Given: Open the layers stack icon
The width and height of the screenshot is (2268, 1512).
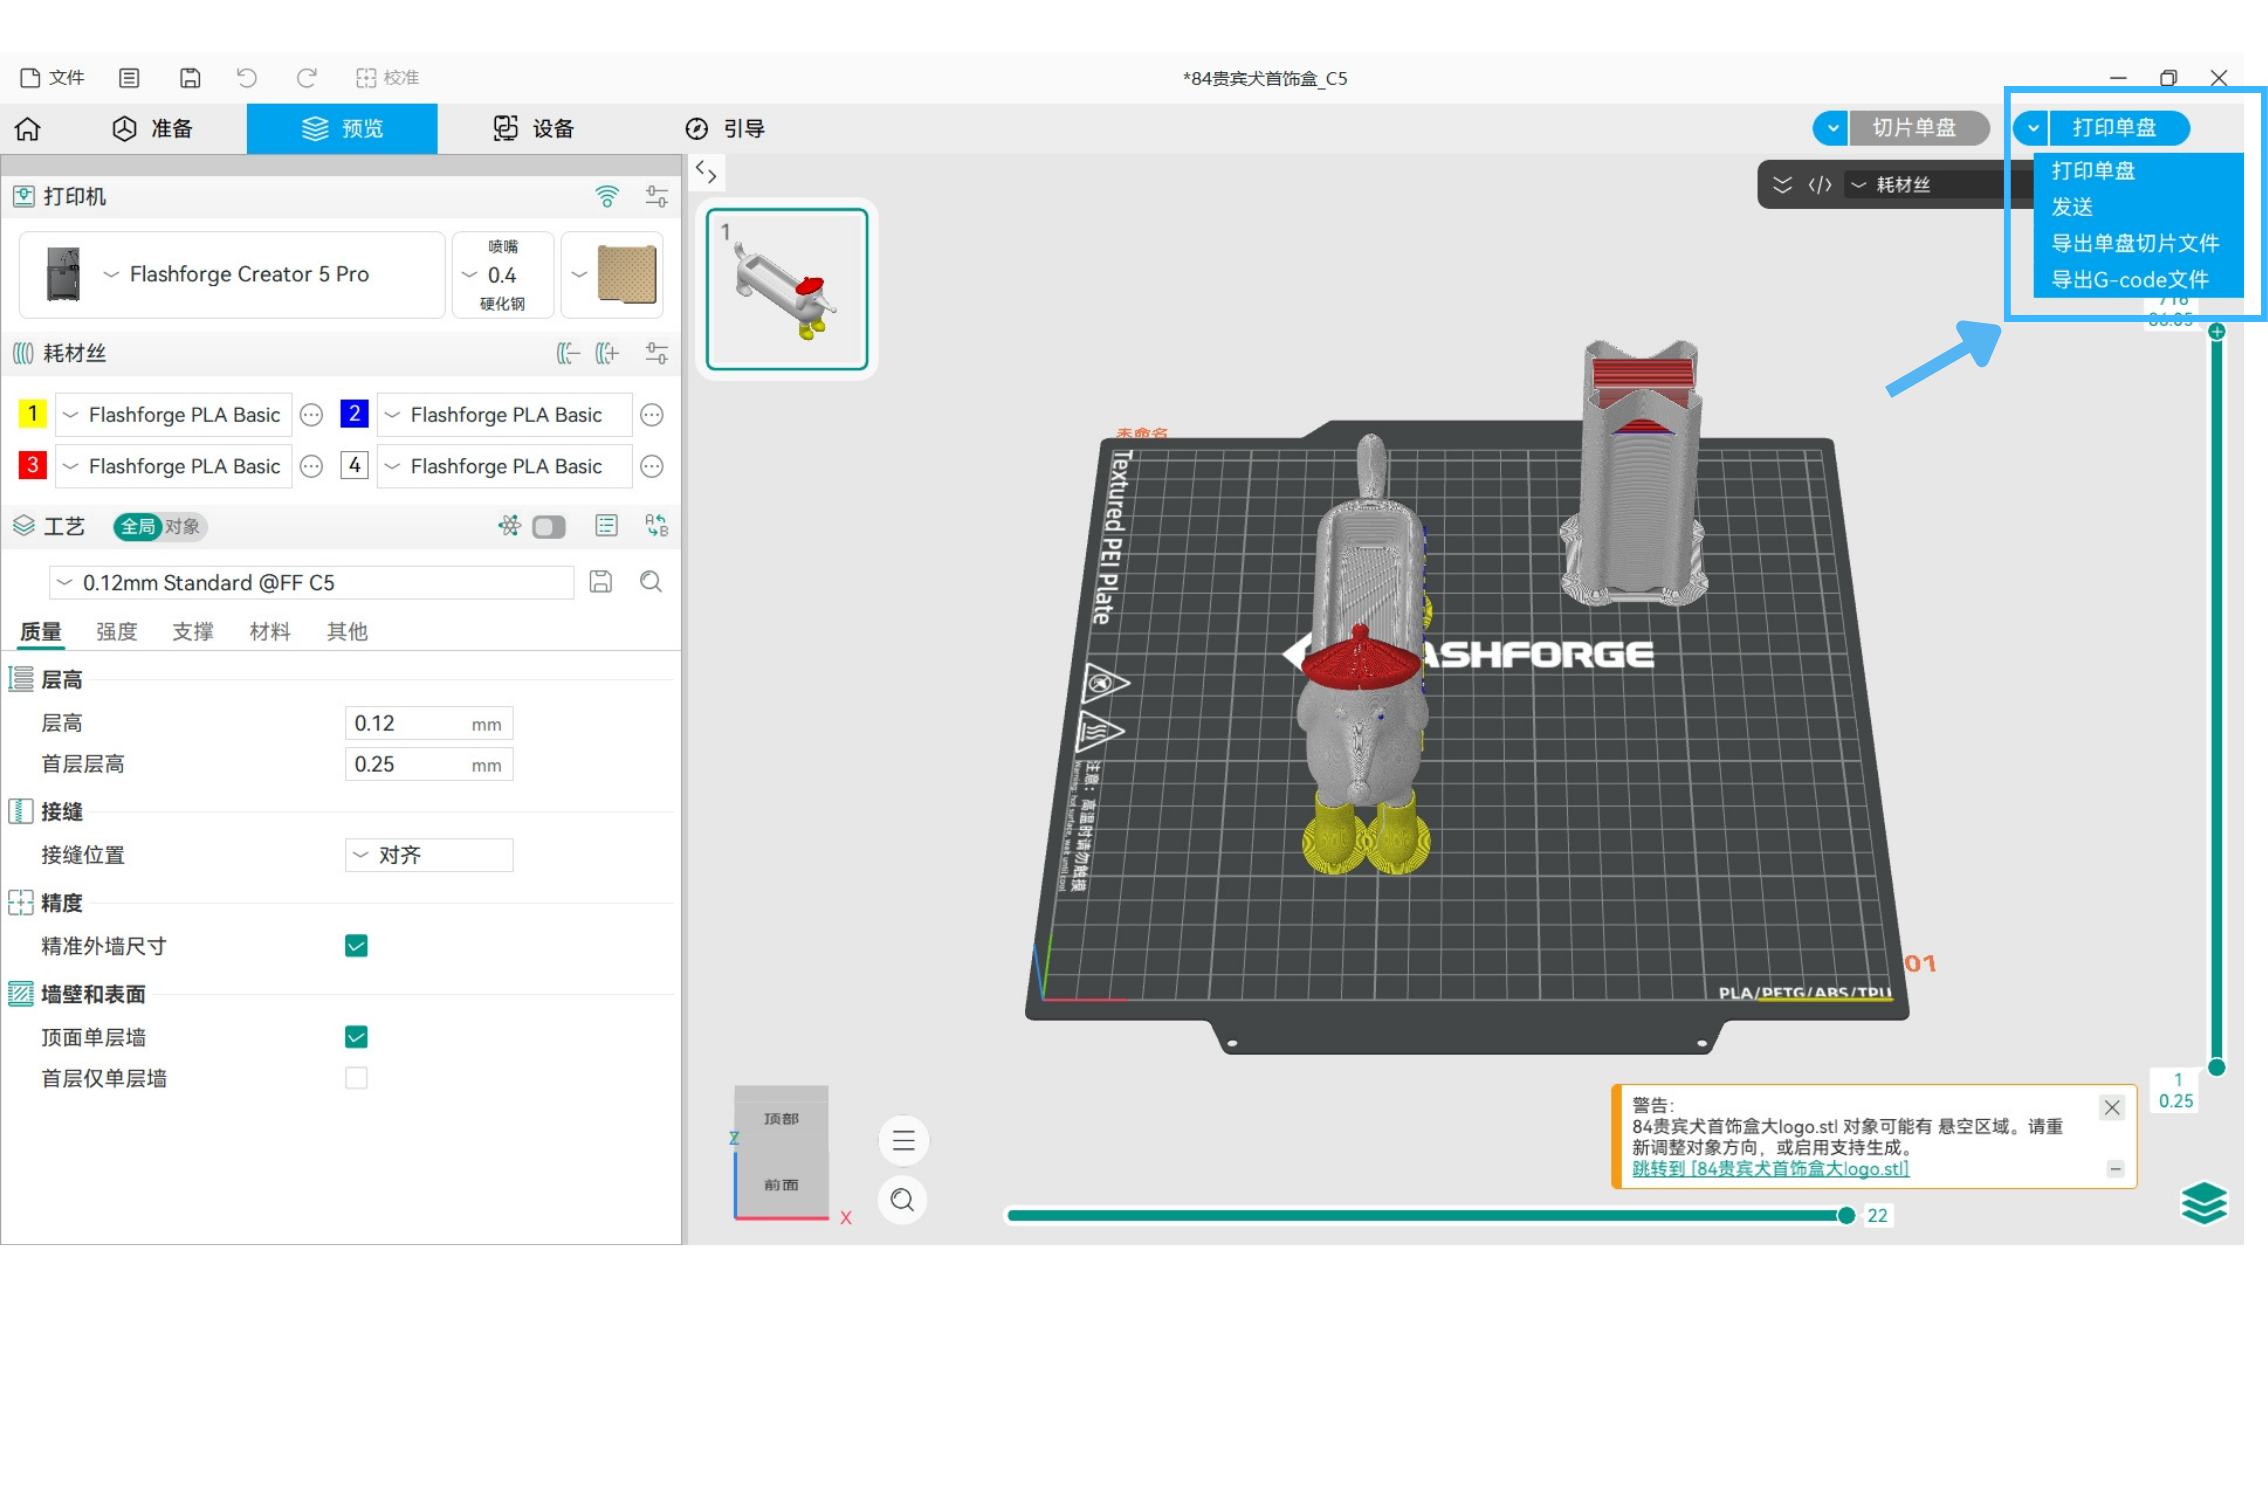Looking at the screenshot, I should coord(2204,1203).
